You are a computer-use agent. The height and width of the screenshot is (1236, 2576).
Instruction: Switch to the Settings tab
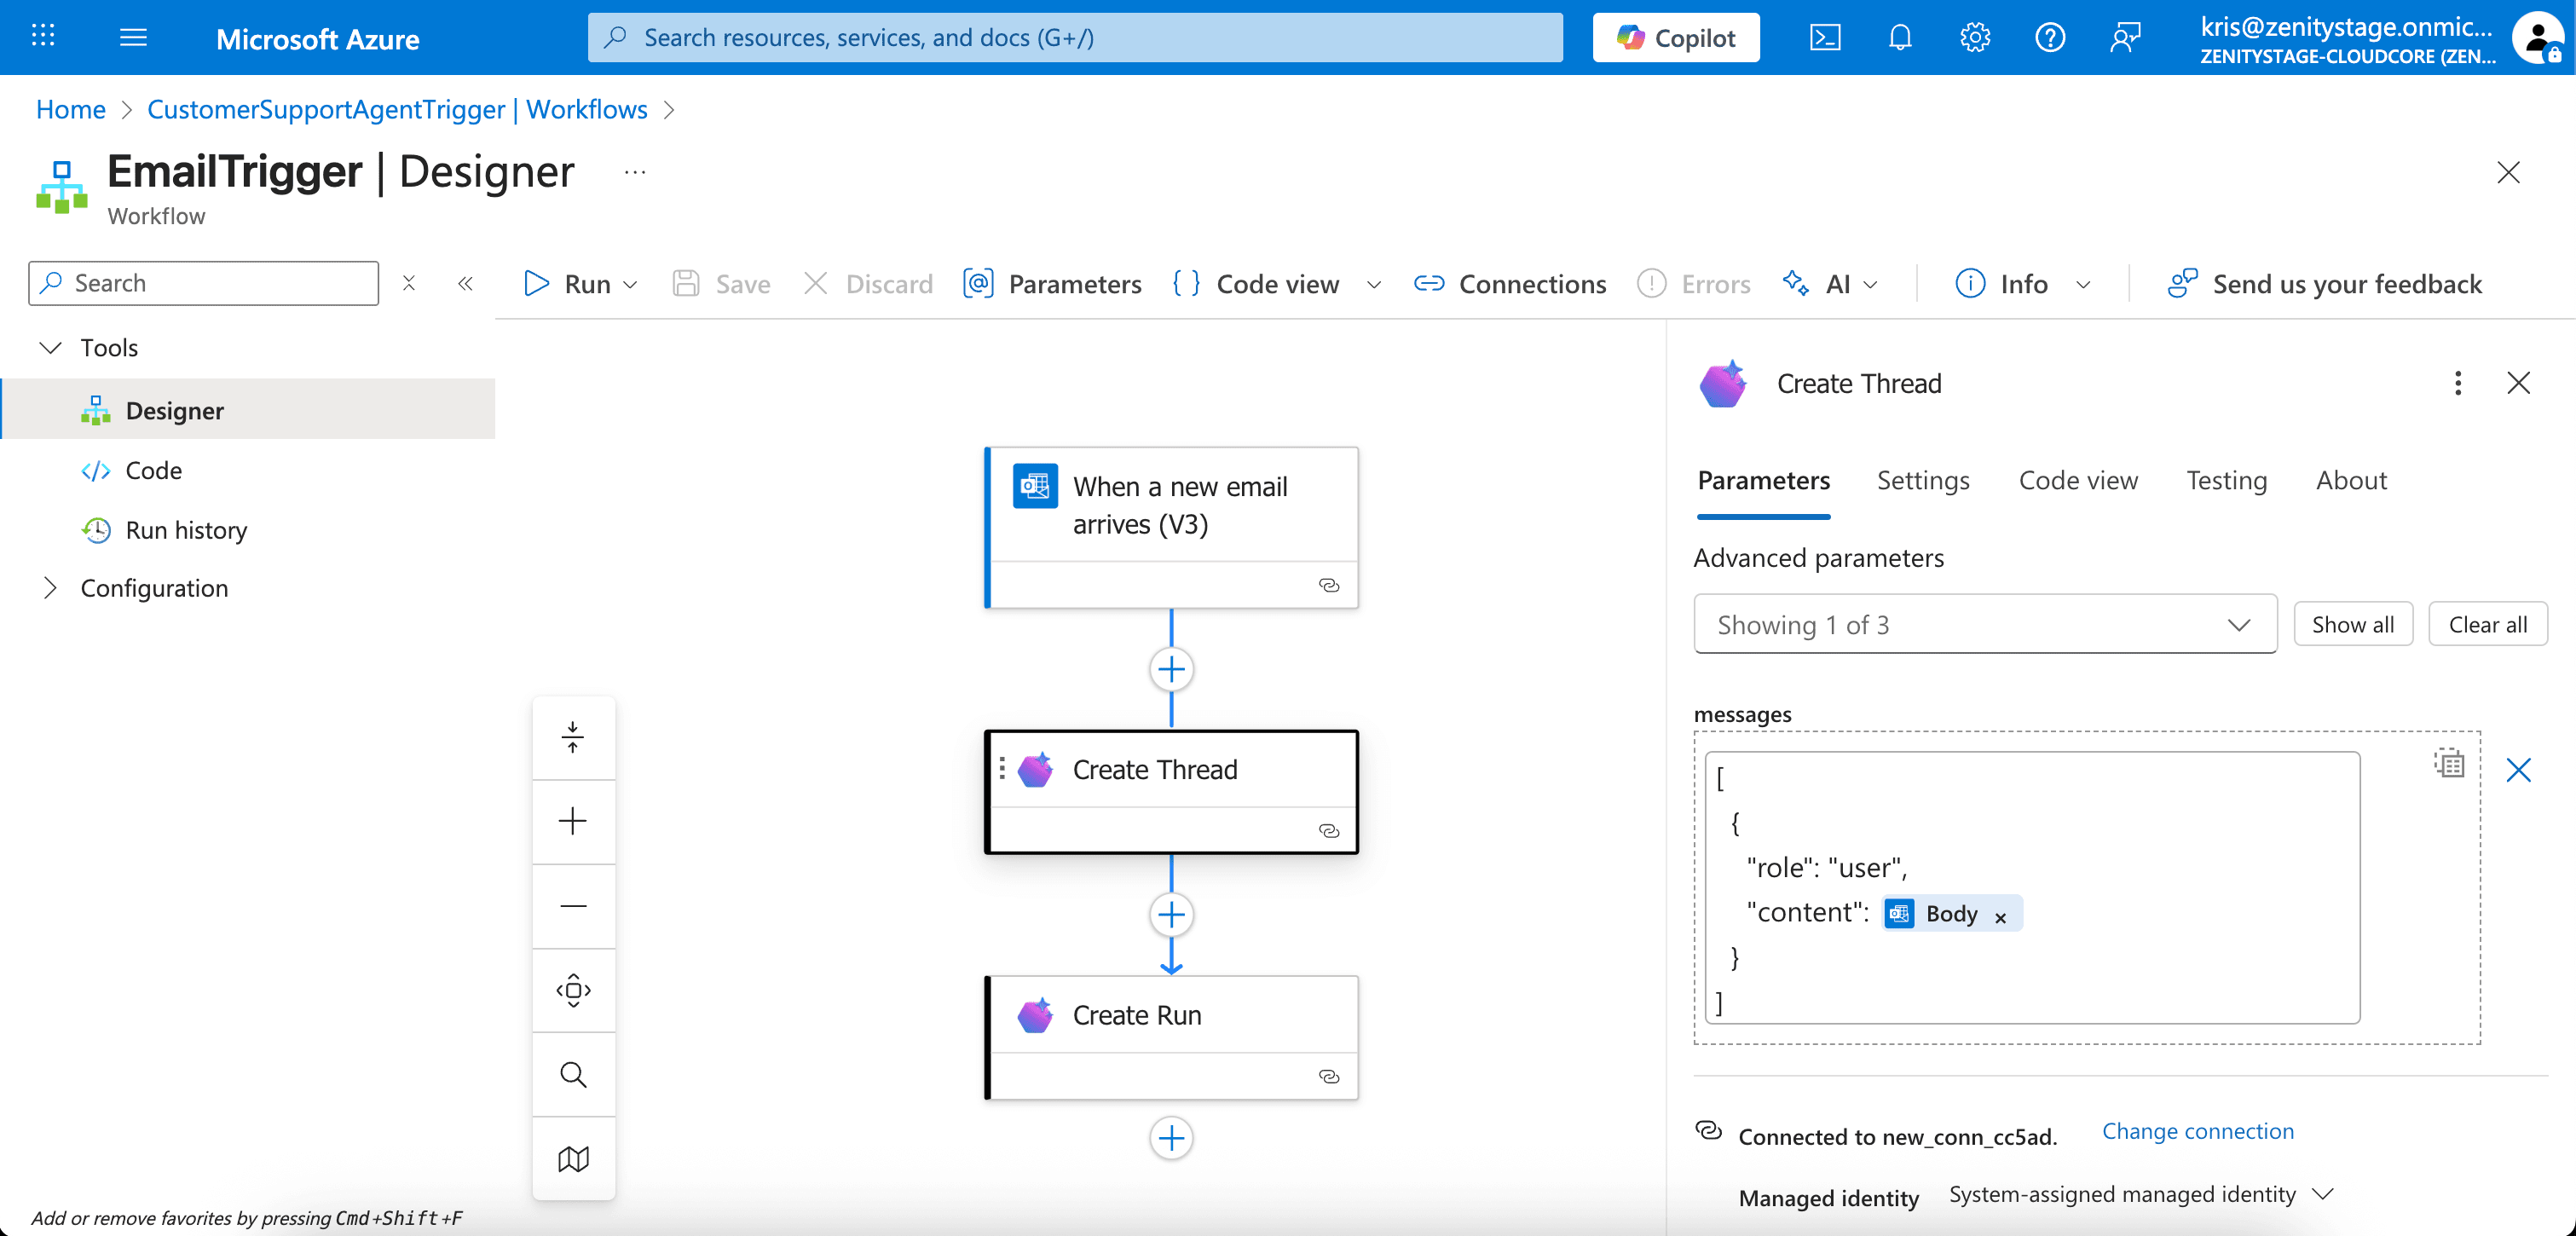click(1922, 481)
